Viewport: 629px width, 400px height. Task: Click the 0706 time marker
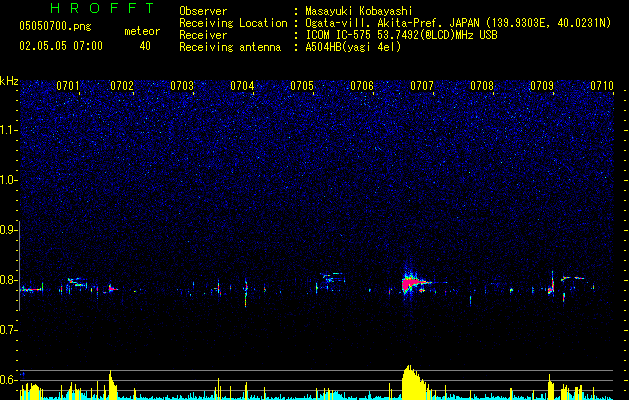pos(362,86)
